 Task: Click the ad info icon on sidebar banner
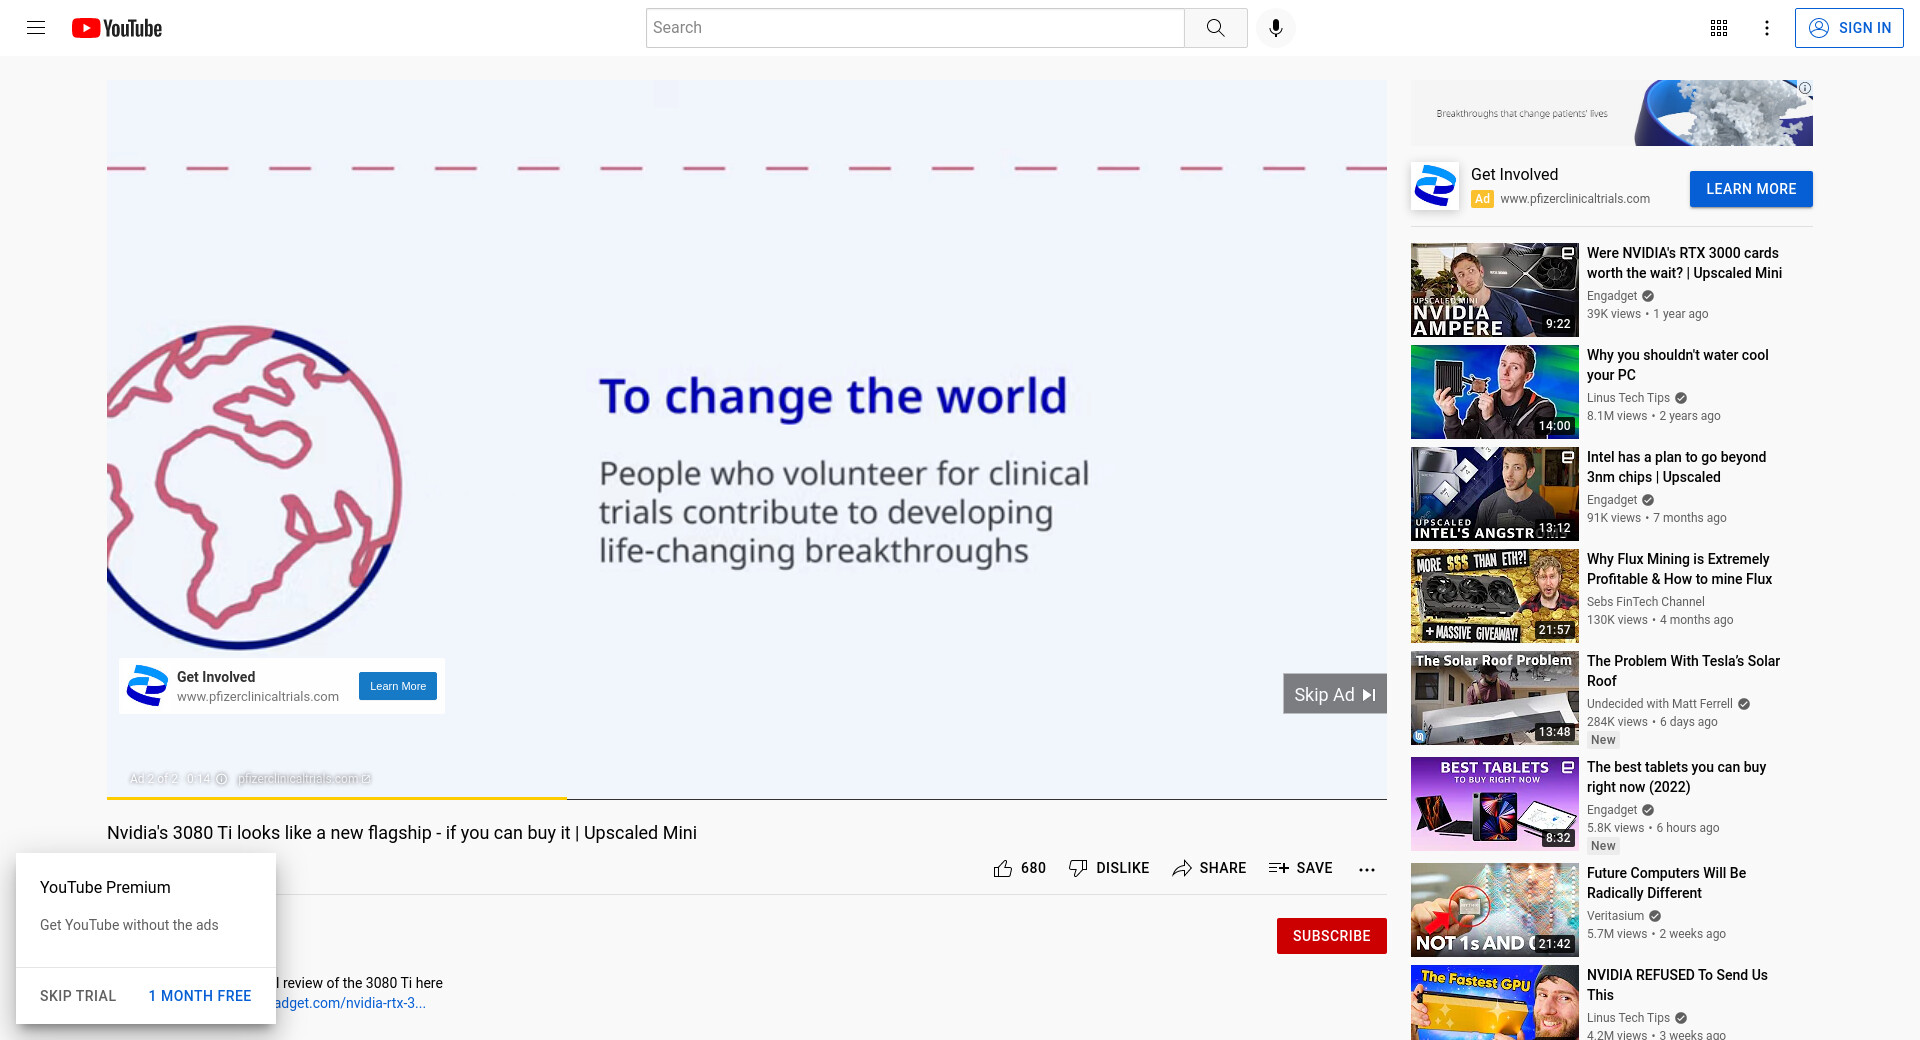pyautogui.click(x=1805, y=88)
